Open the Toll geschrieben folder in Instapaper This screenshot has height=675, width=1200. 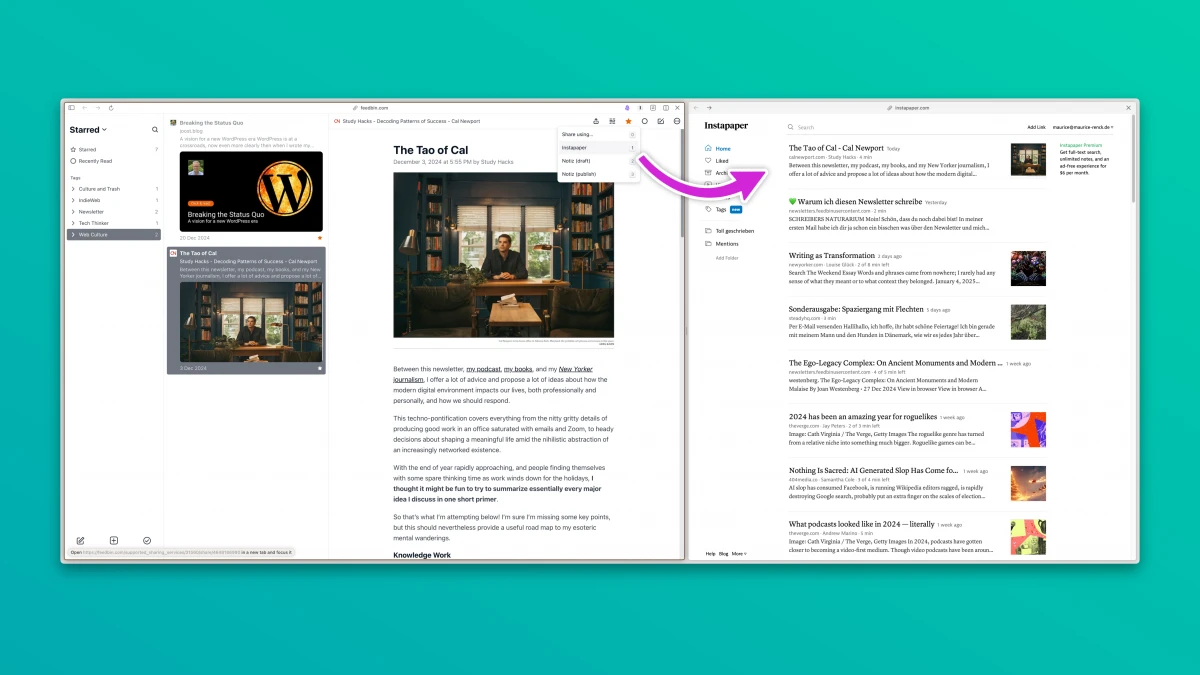pos(729,231)
